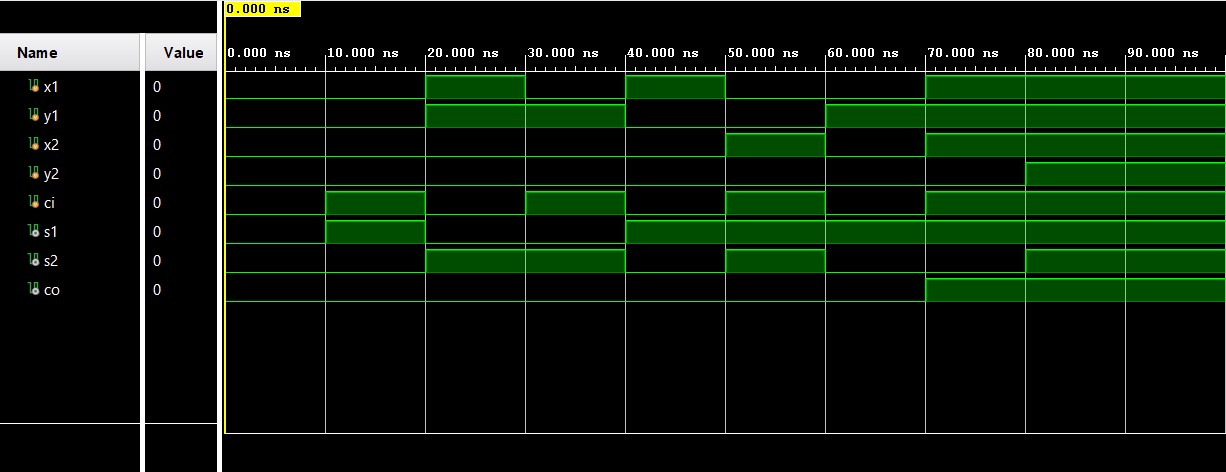Select the yellow 0.000 ns cursor label
The height and width of the screenshot is (472, 1226).
262,9
